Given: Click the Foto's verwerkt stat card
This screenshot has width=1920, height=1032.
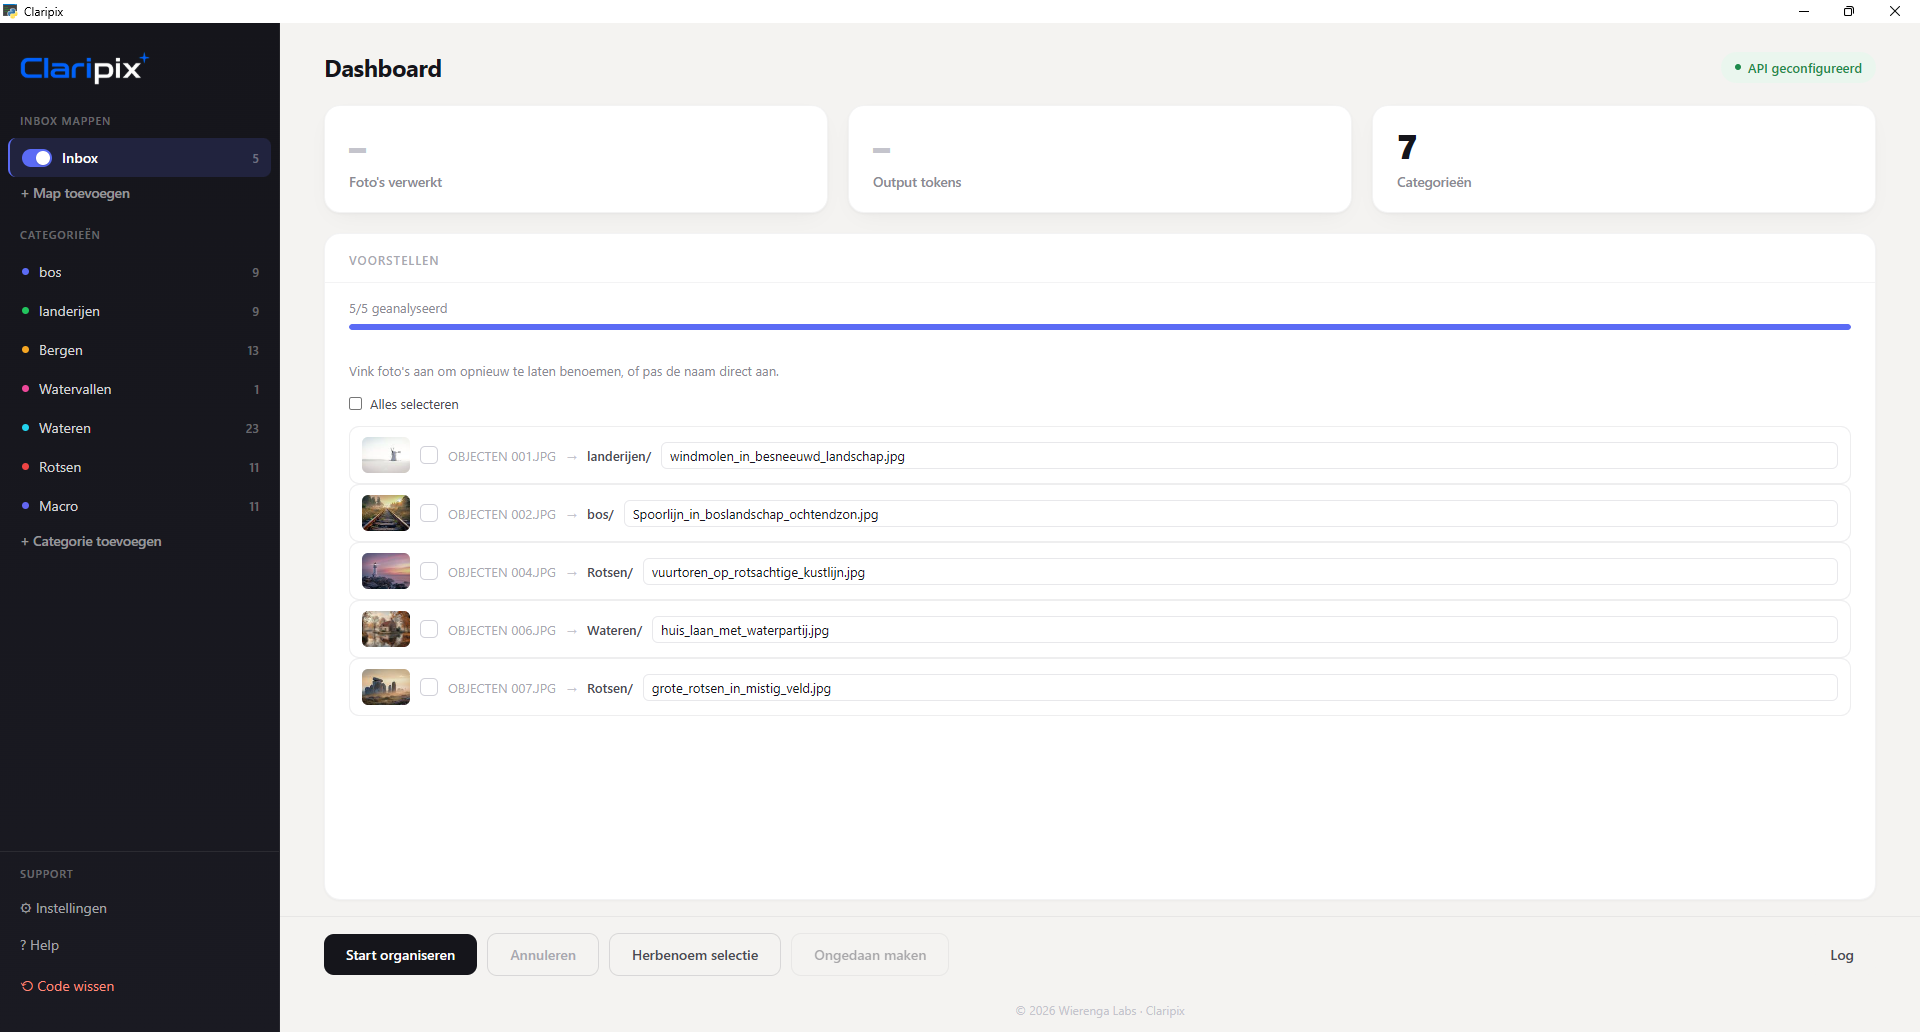Looking at the screenshot, I should 576,159.
